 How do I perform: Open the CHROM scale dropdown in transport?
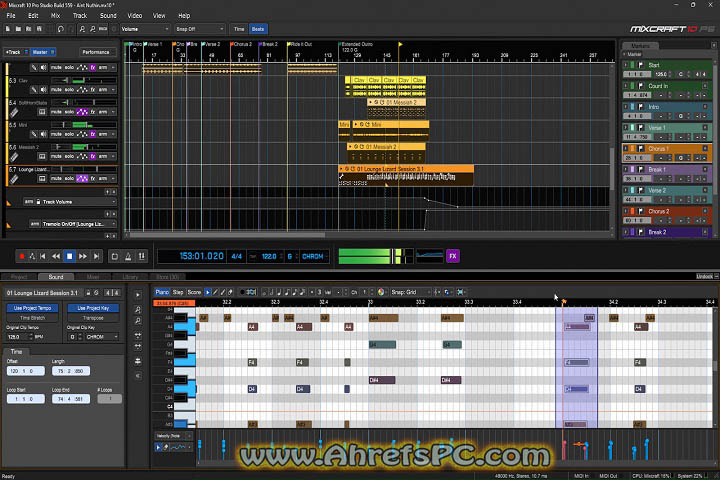315,256
